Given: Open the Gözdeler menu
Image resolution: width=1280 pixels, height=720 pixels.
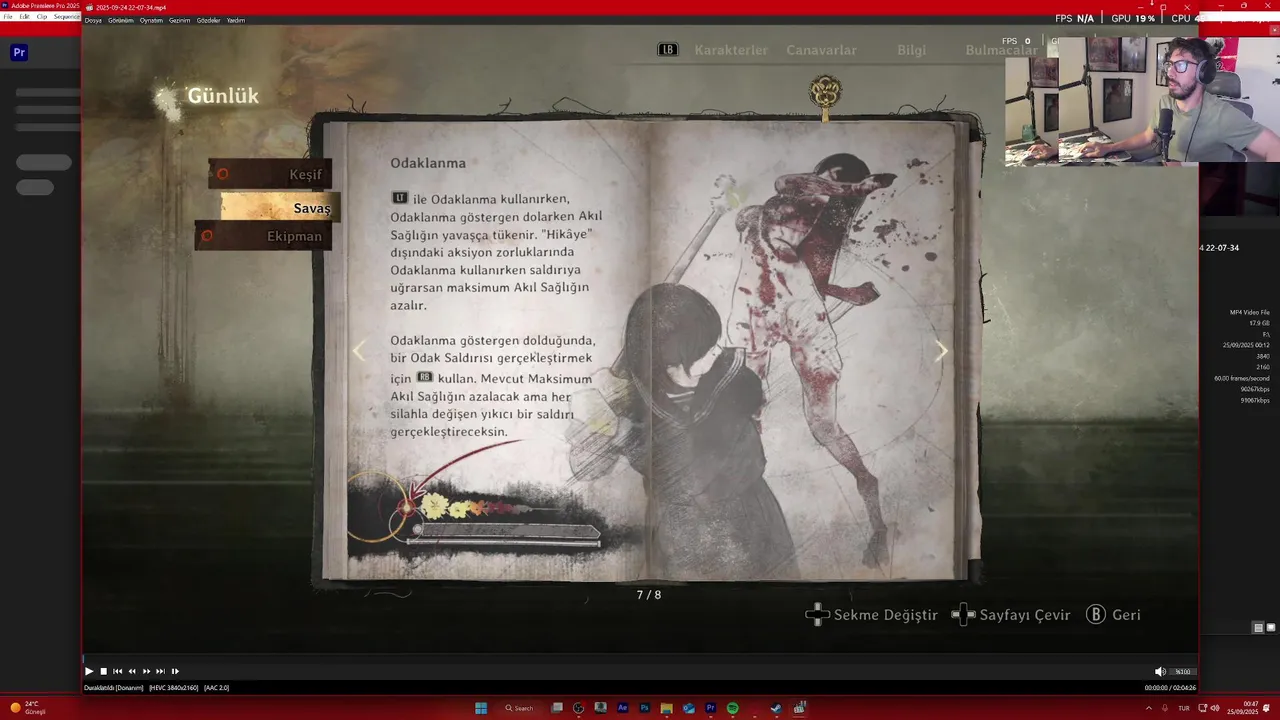Looking at the screenshot, I should point(208,20).
